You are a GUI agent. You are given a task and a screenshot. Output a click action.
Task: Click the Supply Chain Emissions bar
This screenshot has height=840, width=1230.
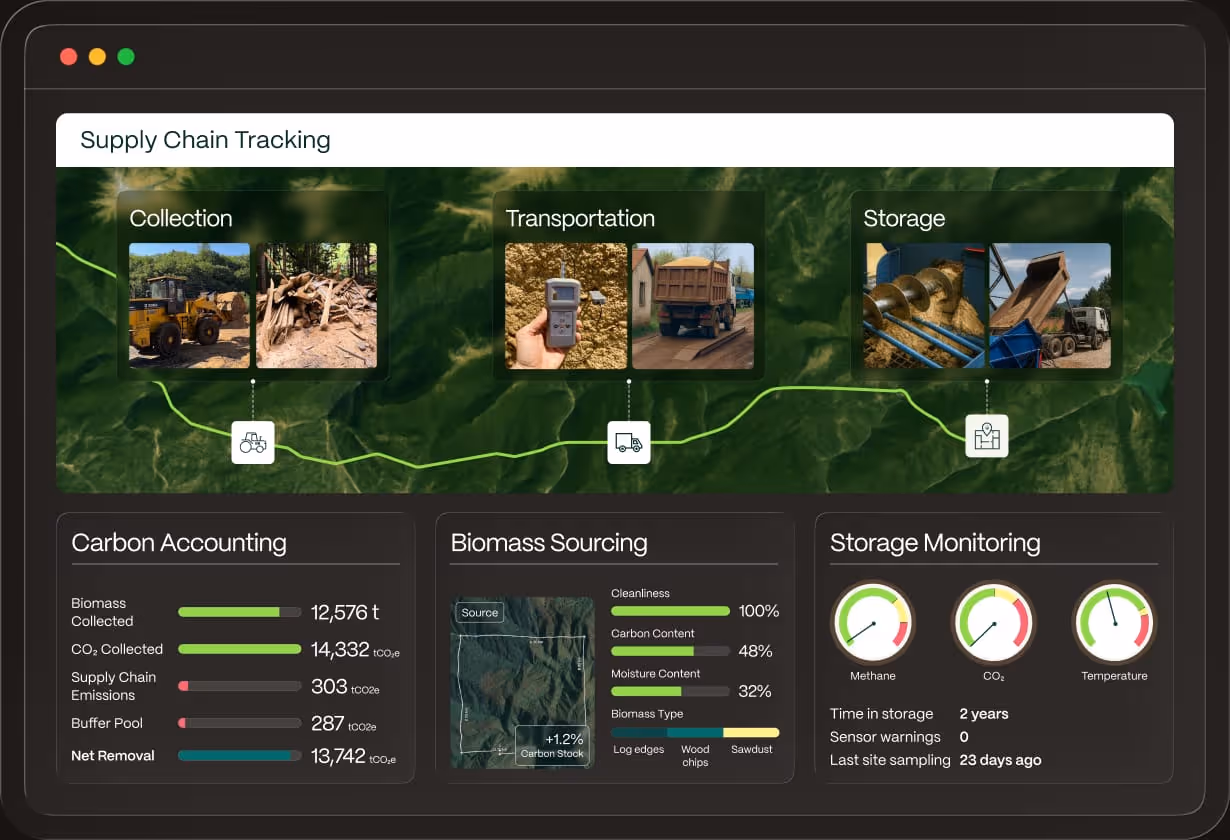(x=240, y=686)
